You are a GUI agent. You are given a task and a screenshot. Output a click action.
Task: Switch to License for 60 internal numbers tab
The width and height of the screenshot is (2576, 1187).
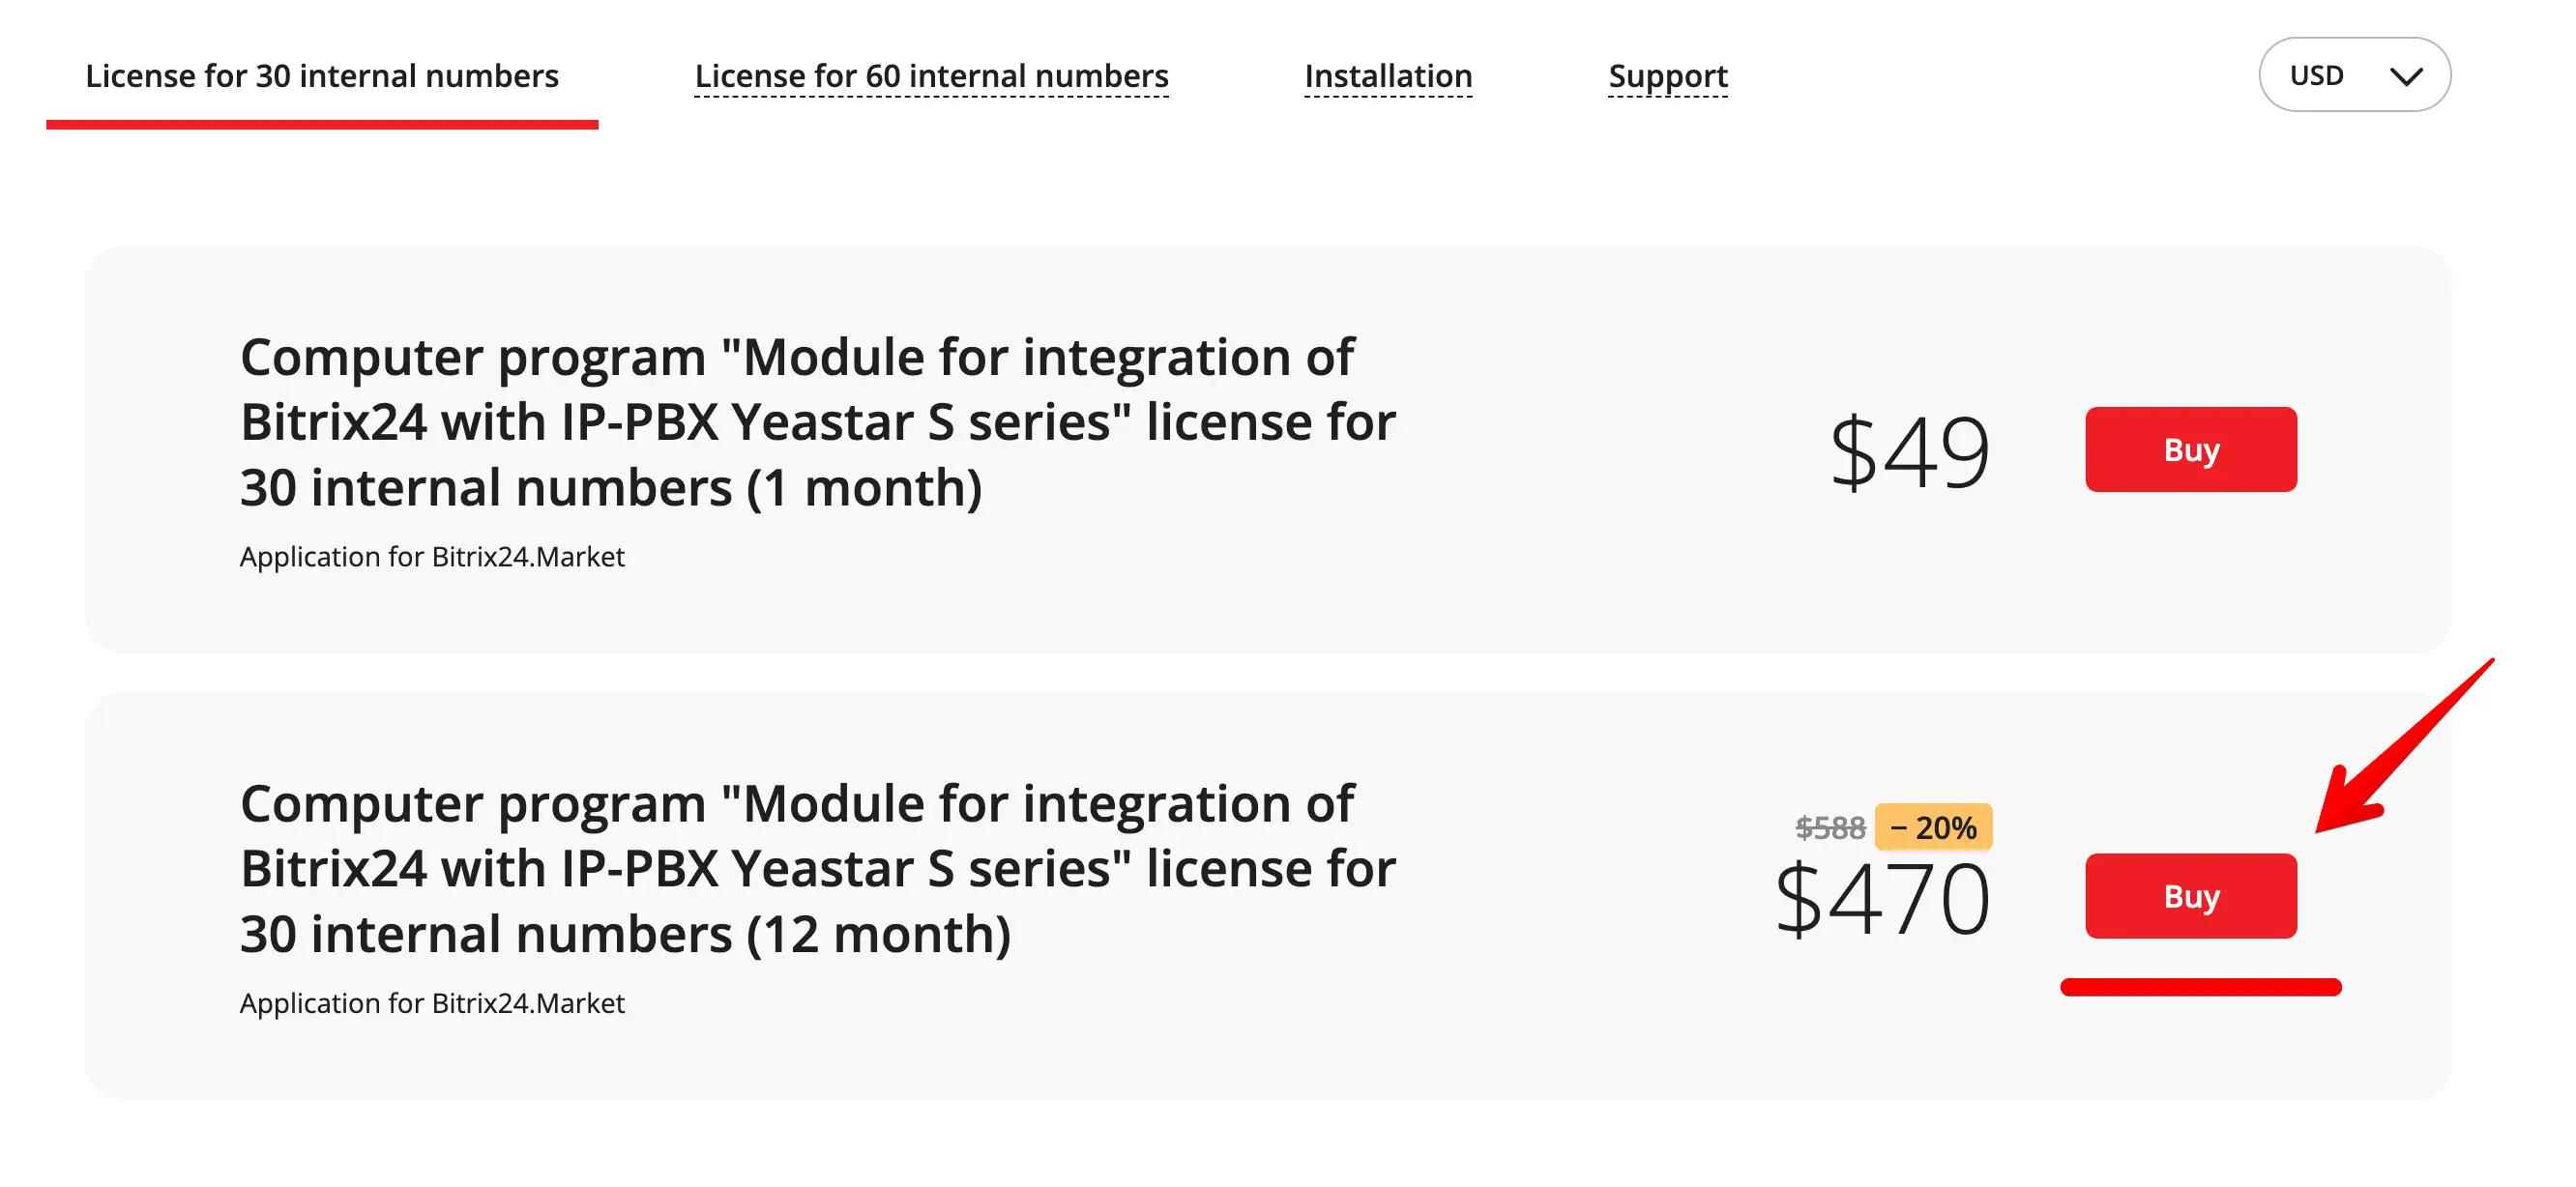[931, 76]
